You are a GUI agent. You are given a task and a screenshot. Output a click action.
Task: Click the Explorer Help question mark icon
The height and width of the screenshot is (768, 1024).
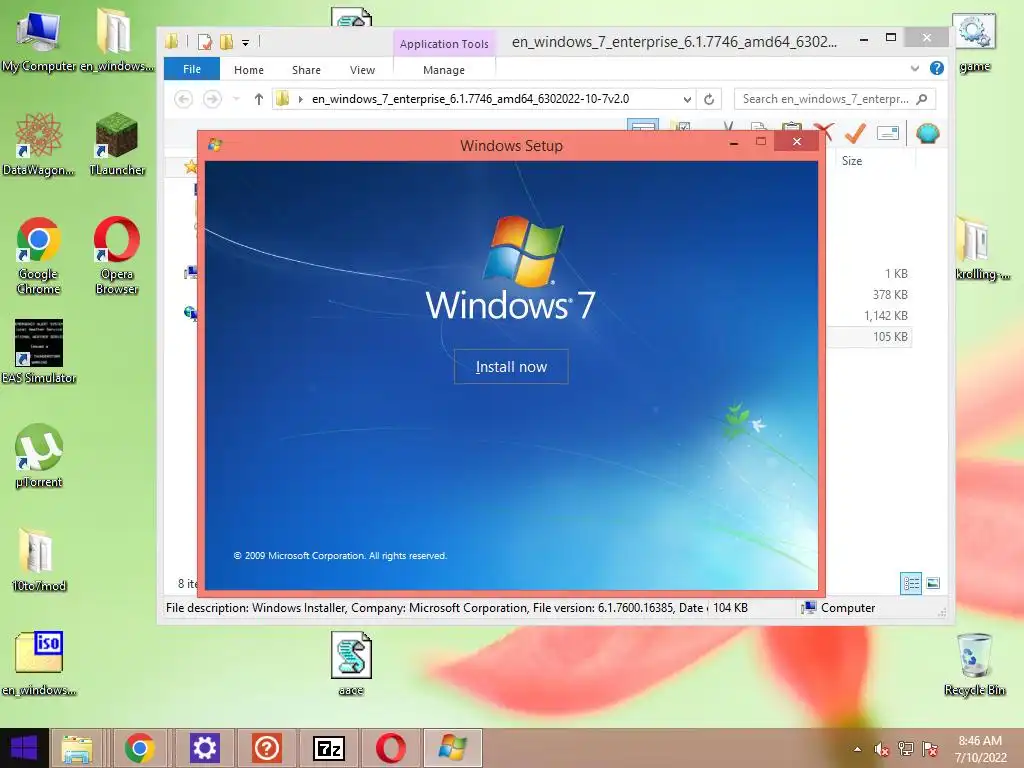[936, 68]
